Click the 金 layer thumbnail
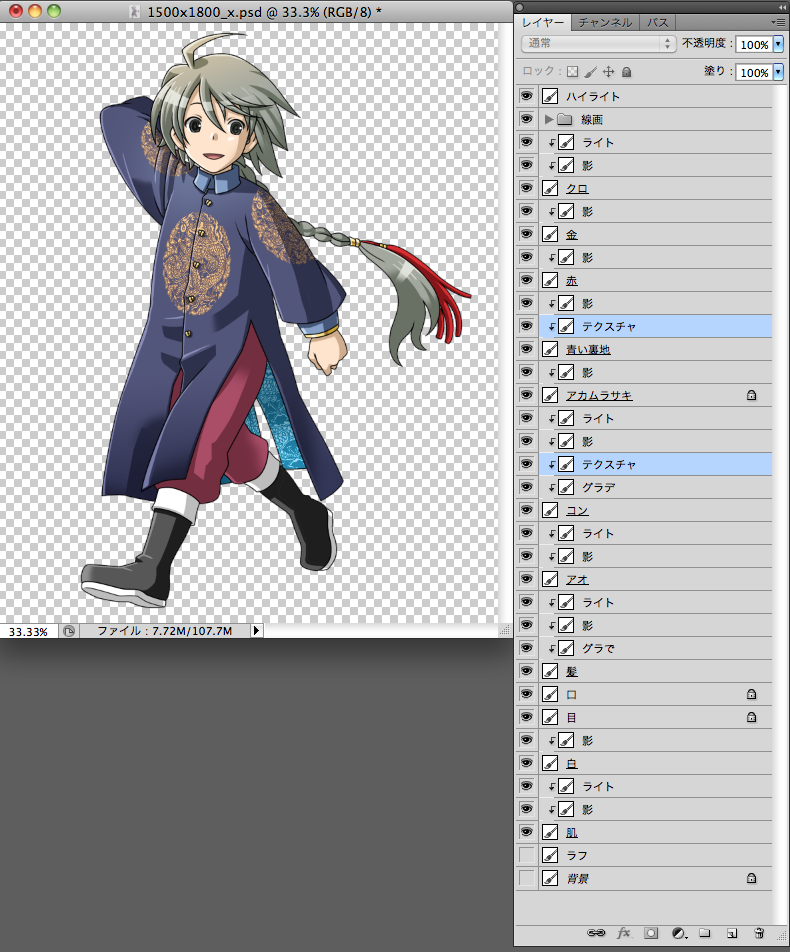 click(550, 234)
